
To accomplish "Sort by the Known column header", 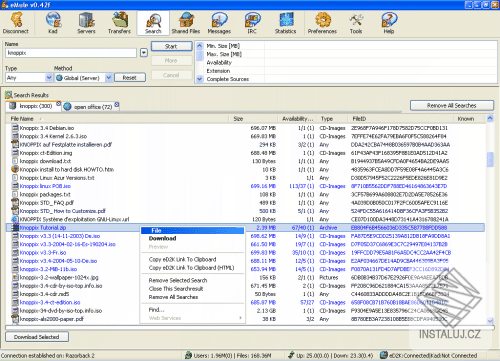I will coord(469,119).
